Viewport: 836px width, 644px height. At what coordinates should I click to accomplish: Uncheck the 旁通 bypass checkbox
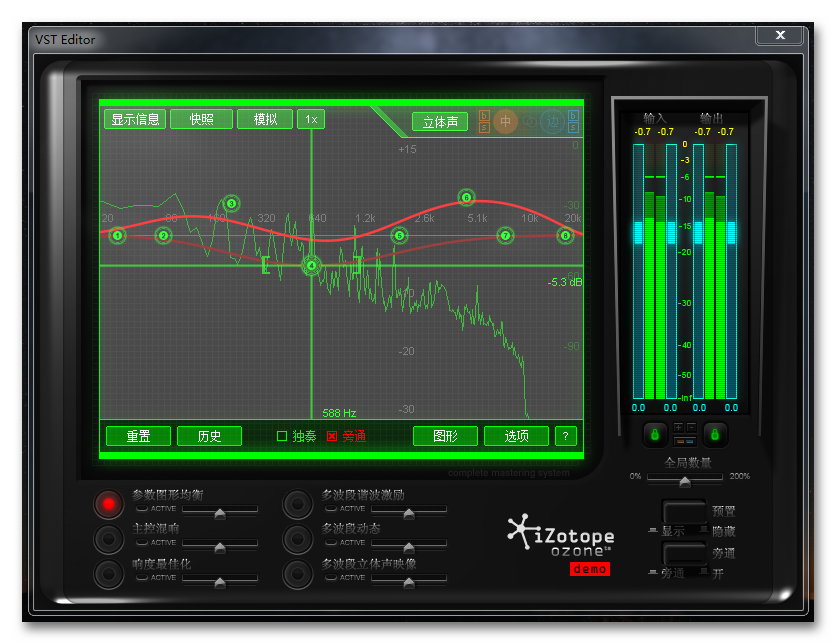coord(332,436)
